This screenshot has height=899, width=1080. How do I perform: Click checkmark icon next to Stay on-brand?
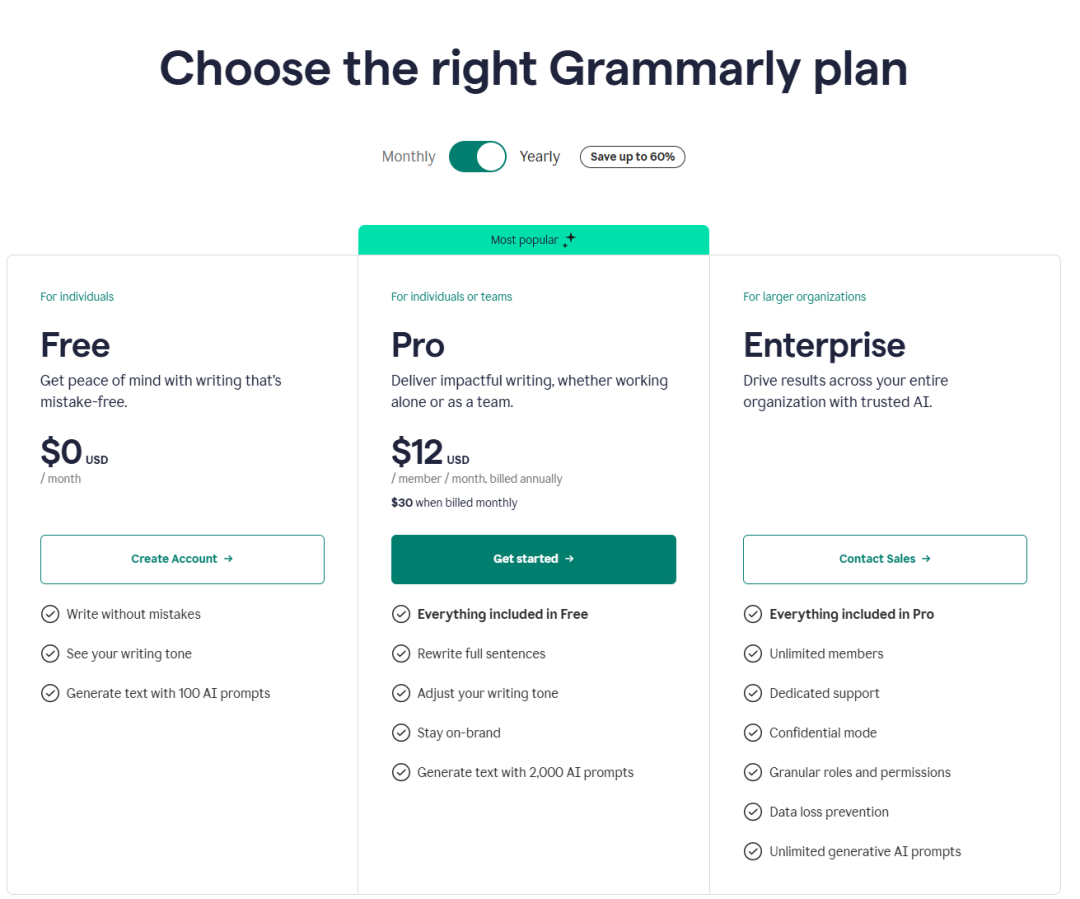tap(401, 733)
